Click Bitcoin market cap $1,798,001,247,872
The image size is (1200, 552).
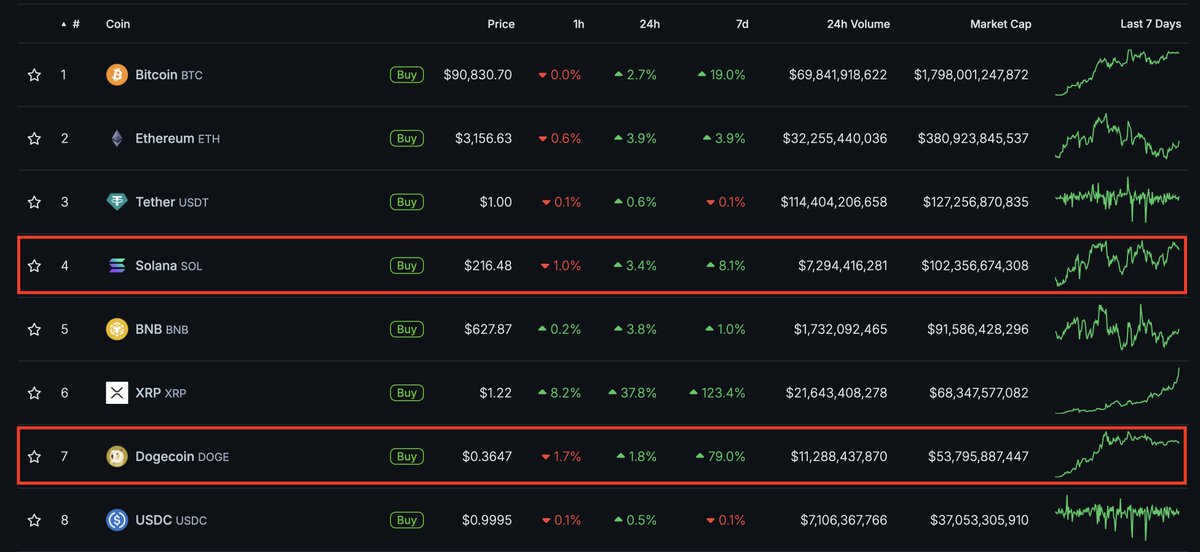pos(971,75)
